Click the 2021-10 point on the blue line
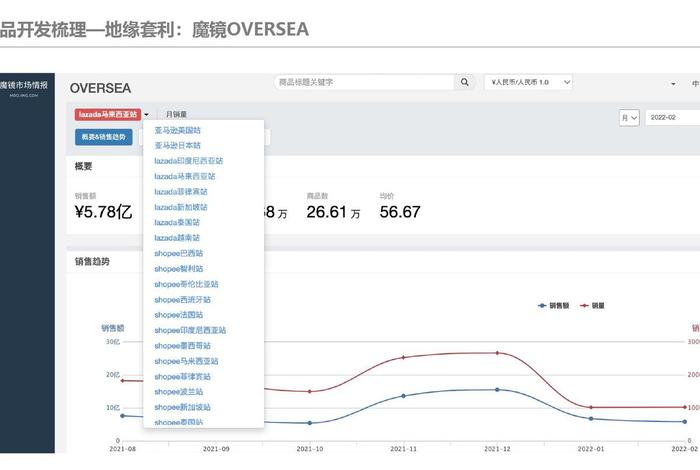 click(310, 423)
